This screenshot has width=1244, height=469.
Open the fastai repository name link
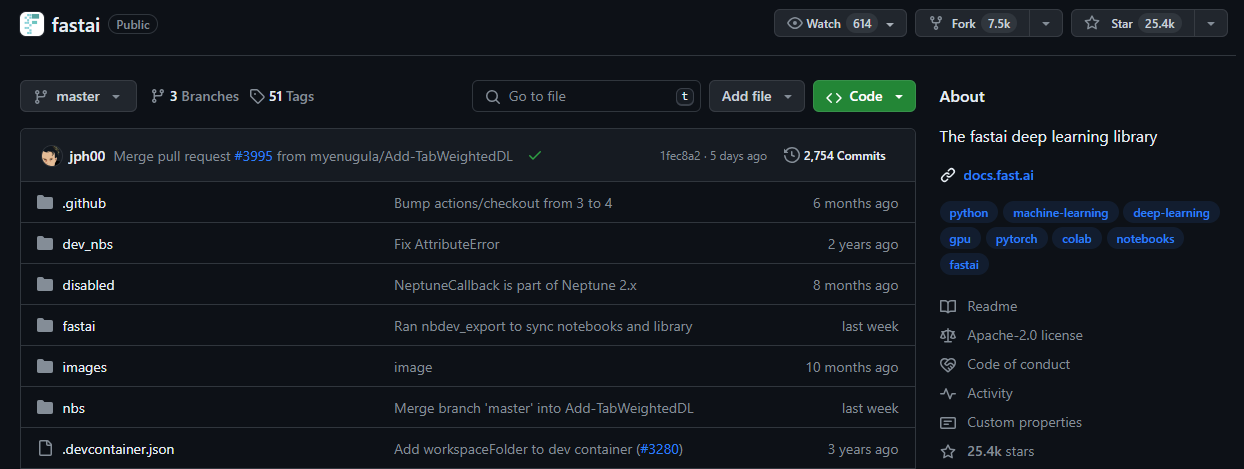75,24
